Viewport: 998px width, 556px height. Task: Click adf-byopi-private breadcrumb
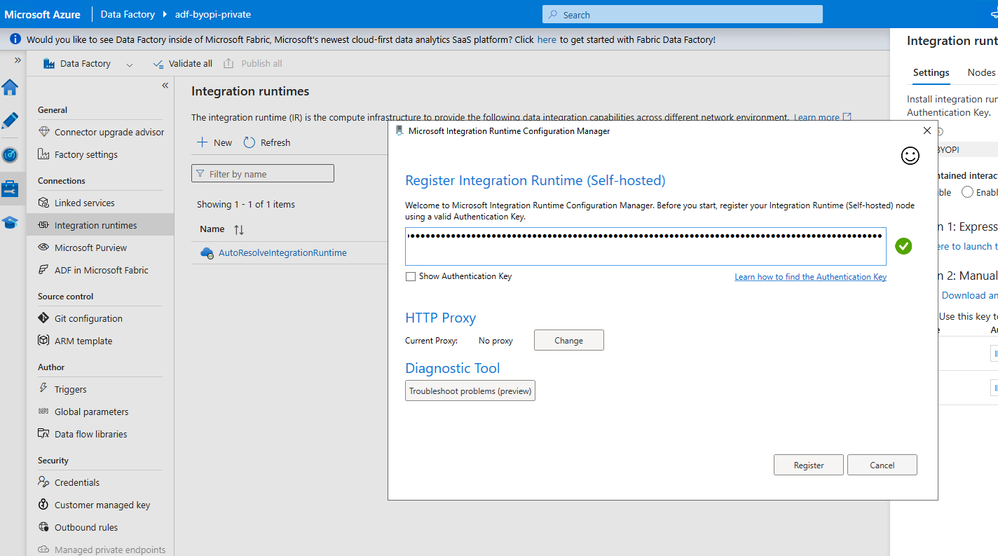213,14
